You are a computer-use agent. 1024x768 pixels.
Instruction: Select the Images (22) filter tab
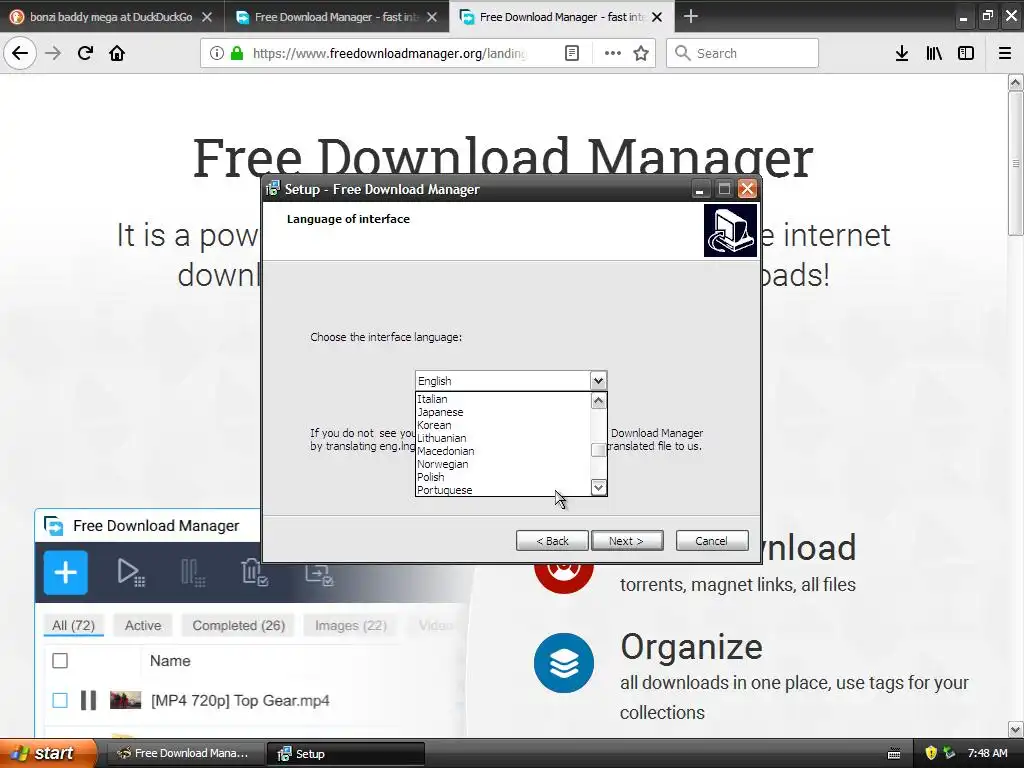[x=351, y=626]
